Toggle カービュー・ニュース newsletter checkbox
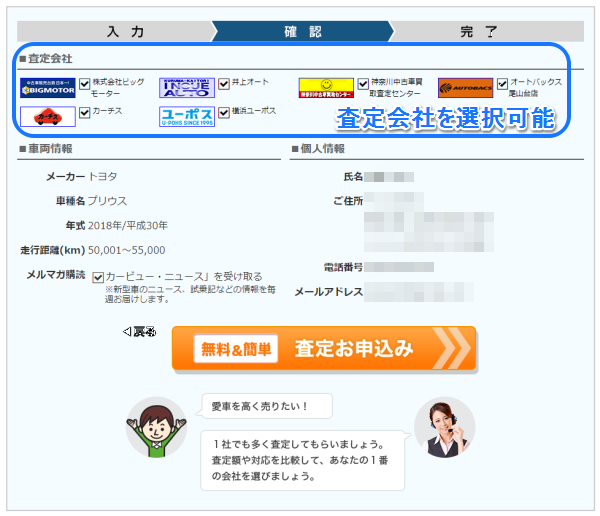The image size is (600, 516). click(98, 277)
